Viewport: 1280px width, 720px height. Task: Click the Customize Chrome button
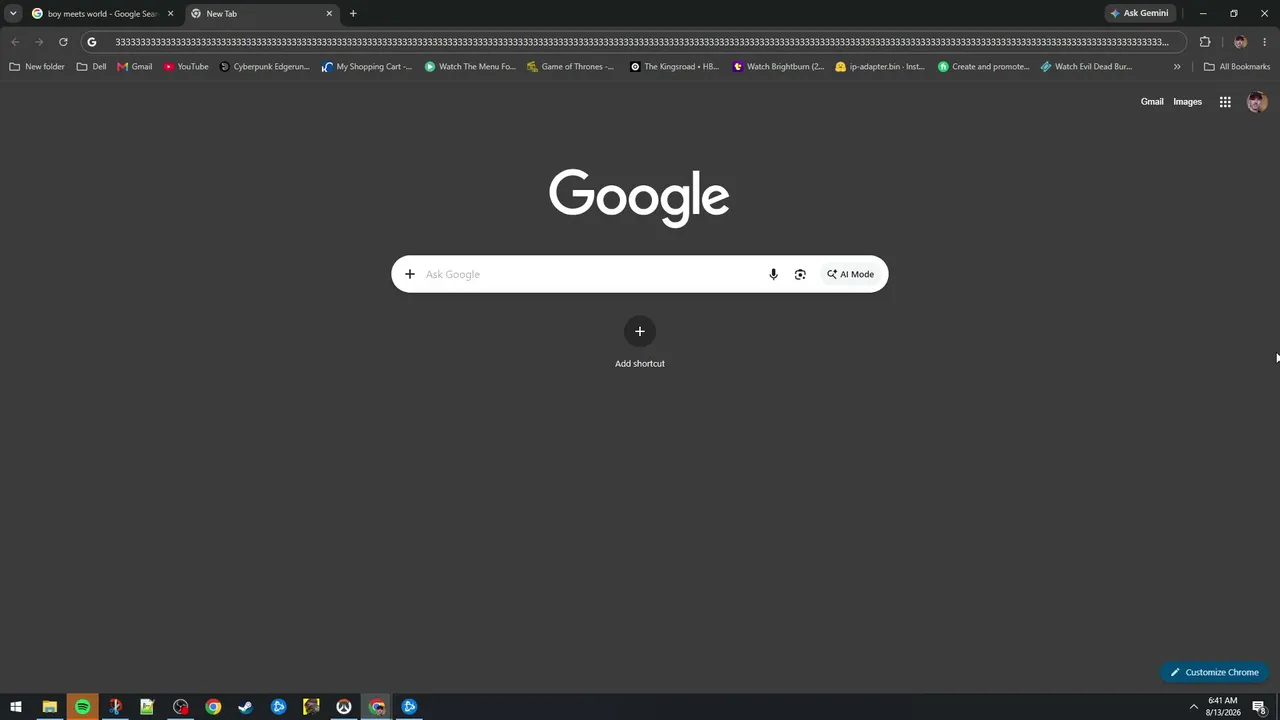1214,672
